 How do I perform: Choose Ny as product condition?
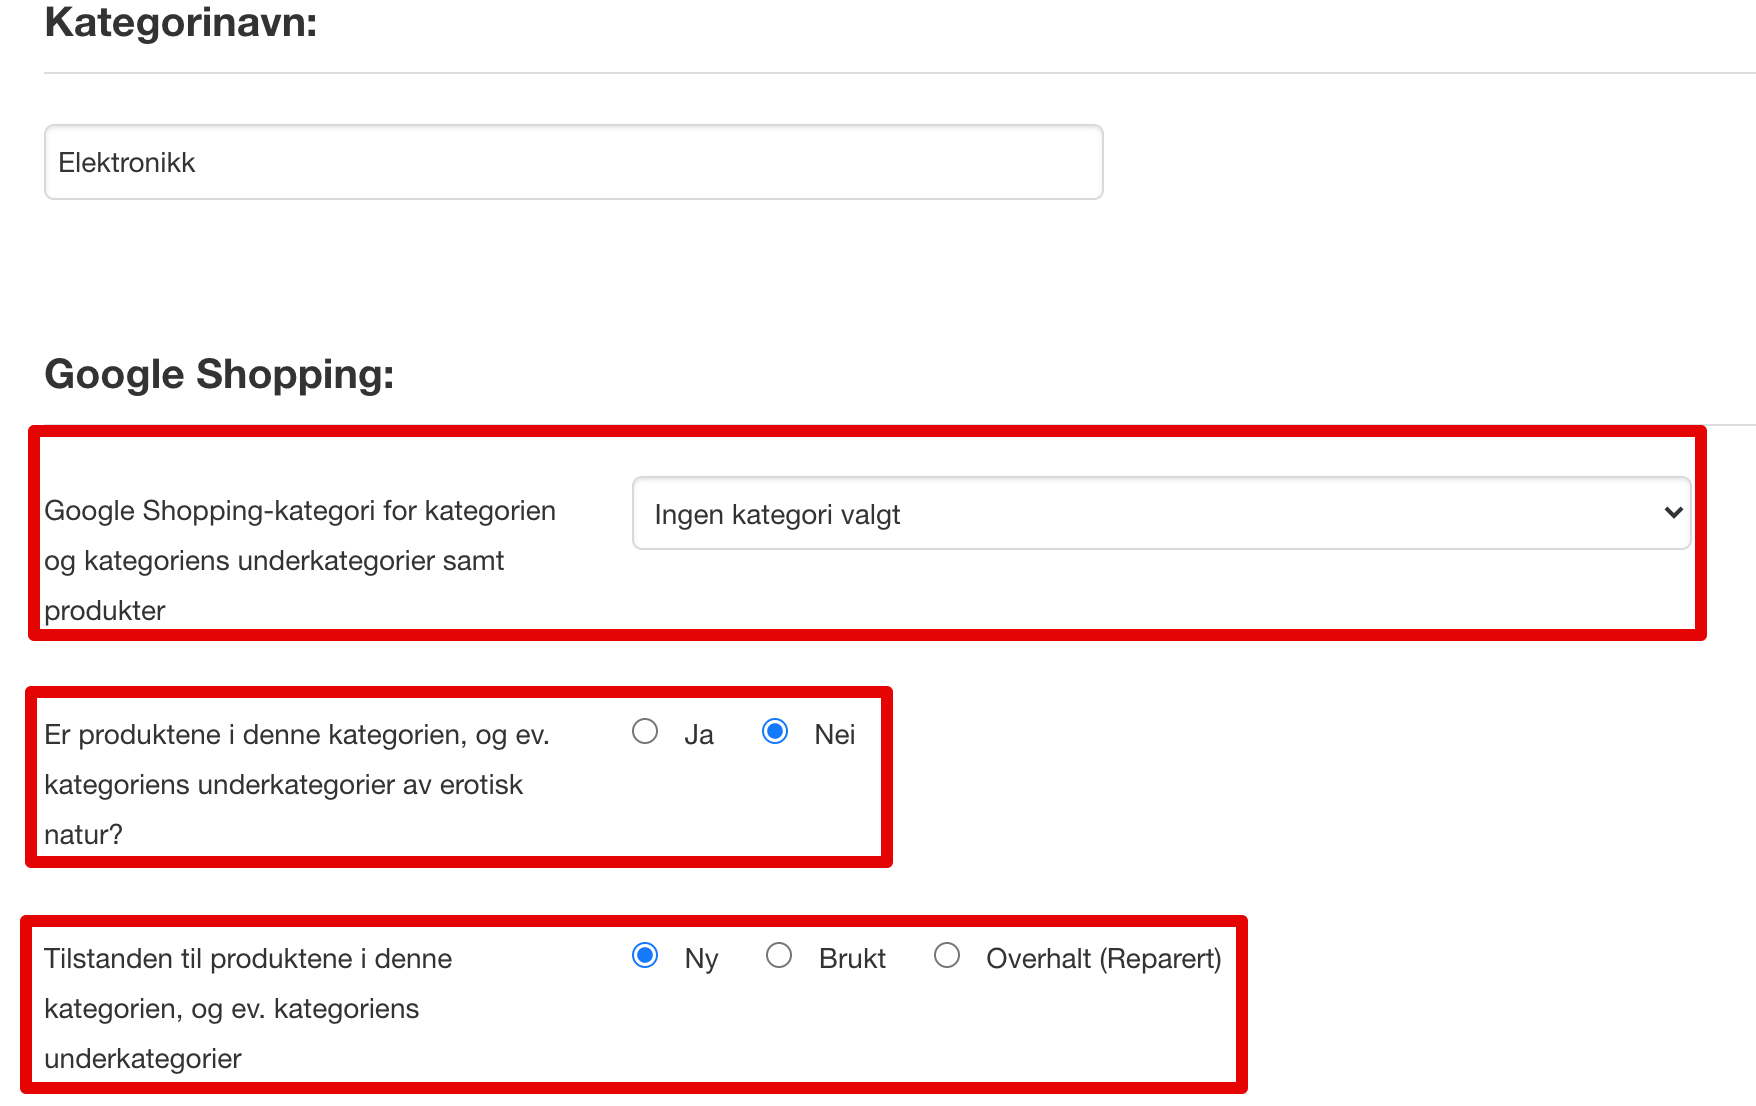(645, 956)
